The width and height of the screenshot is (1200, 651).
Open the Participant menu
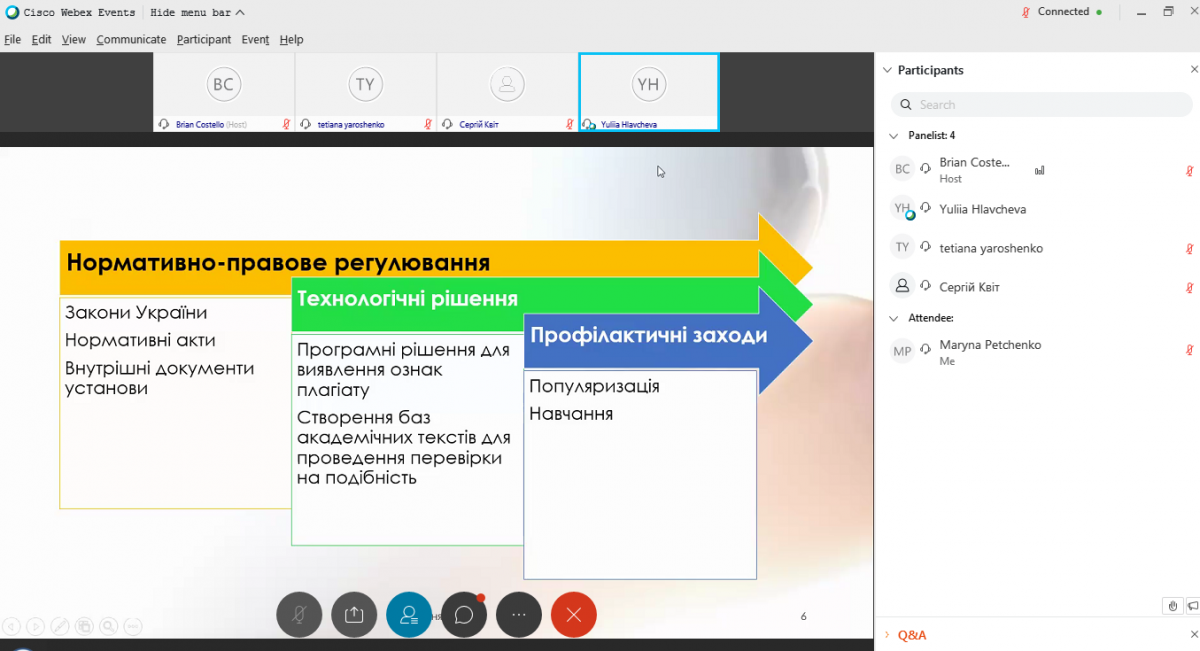pos(204,40)
